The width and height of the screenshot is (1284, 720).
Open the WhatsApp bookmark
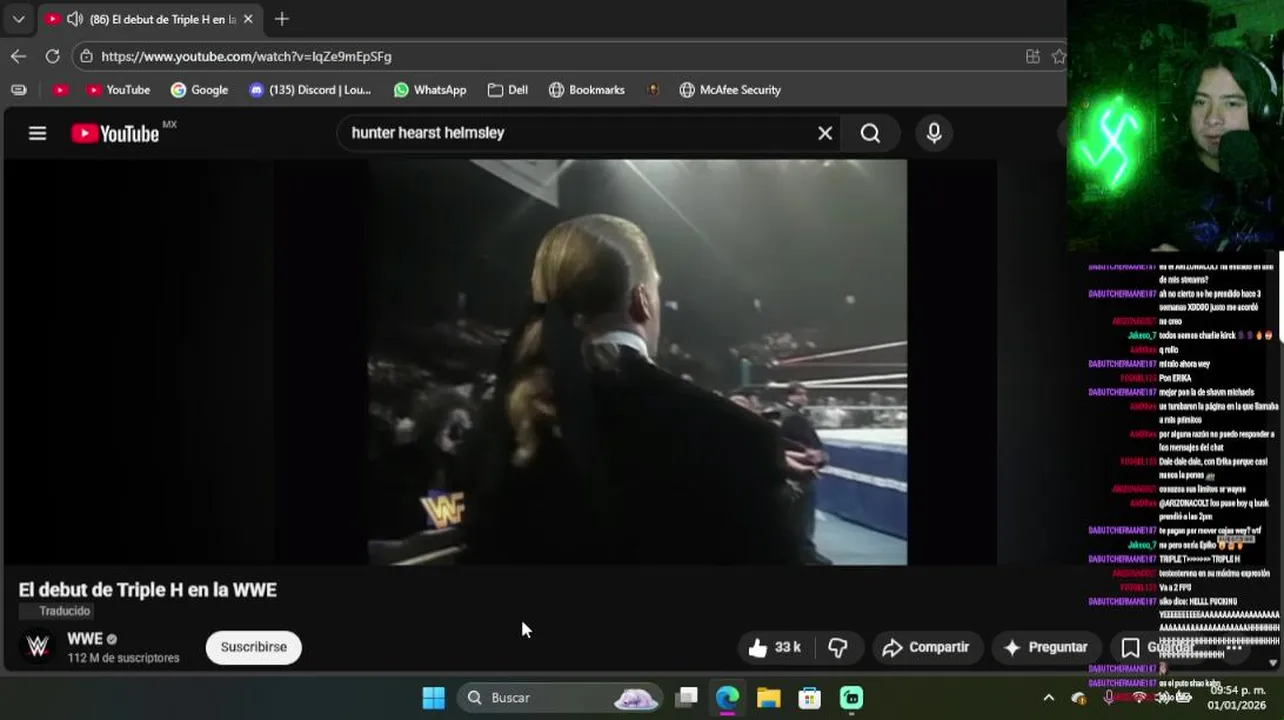(x=429, y=90)
